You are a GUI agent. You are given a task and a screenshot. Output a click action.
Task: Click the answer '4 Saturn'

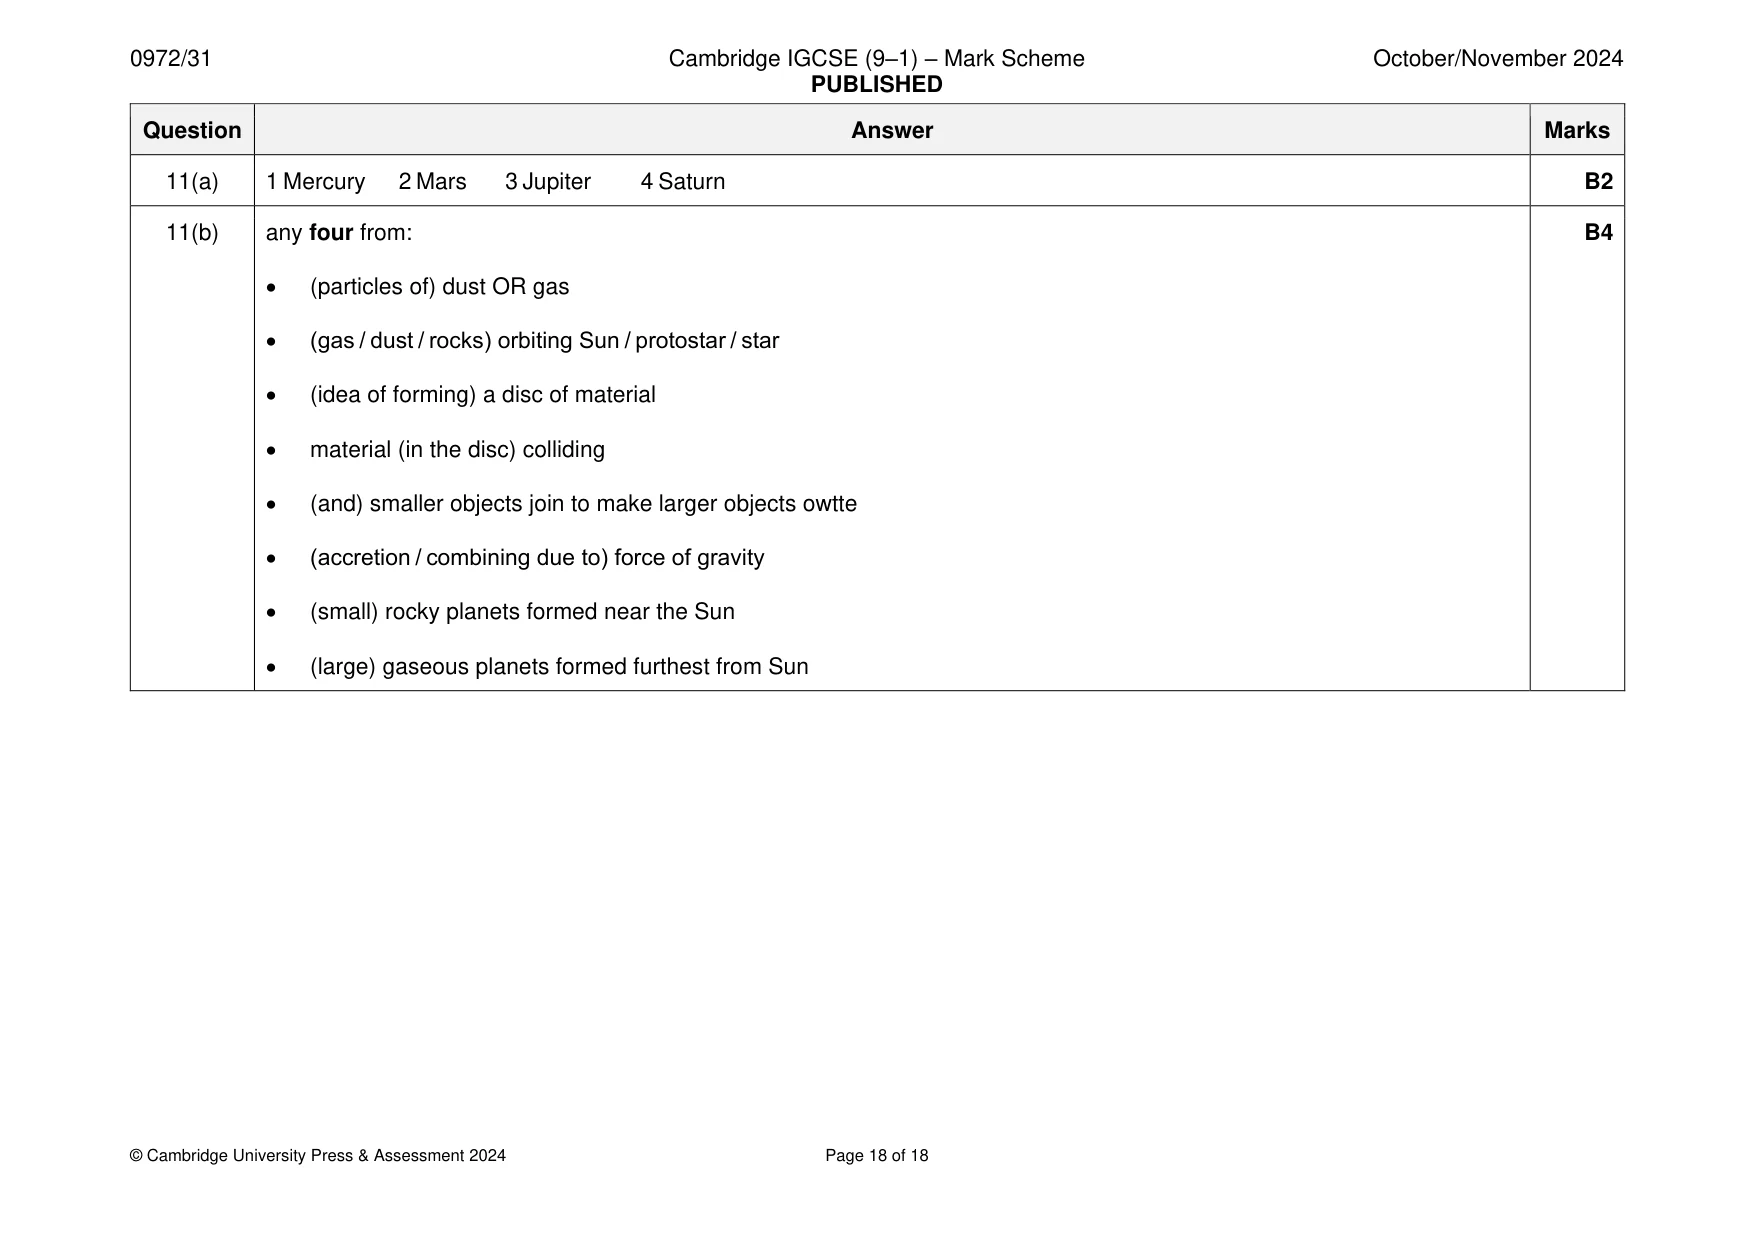[x=683, y=181]
